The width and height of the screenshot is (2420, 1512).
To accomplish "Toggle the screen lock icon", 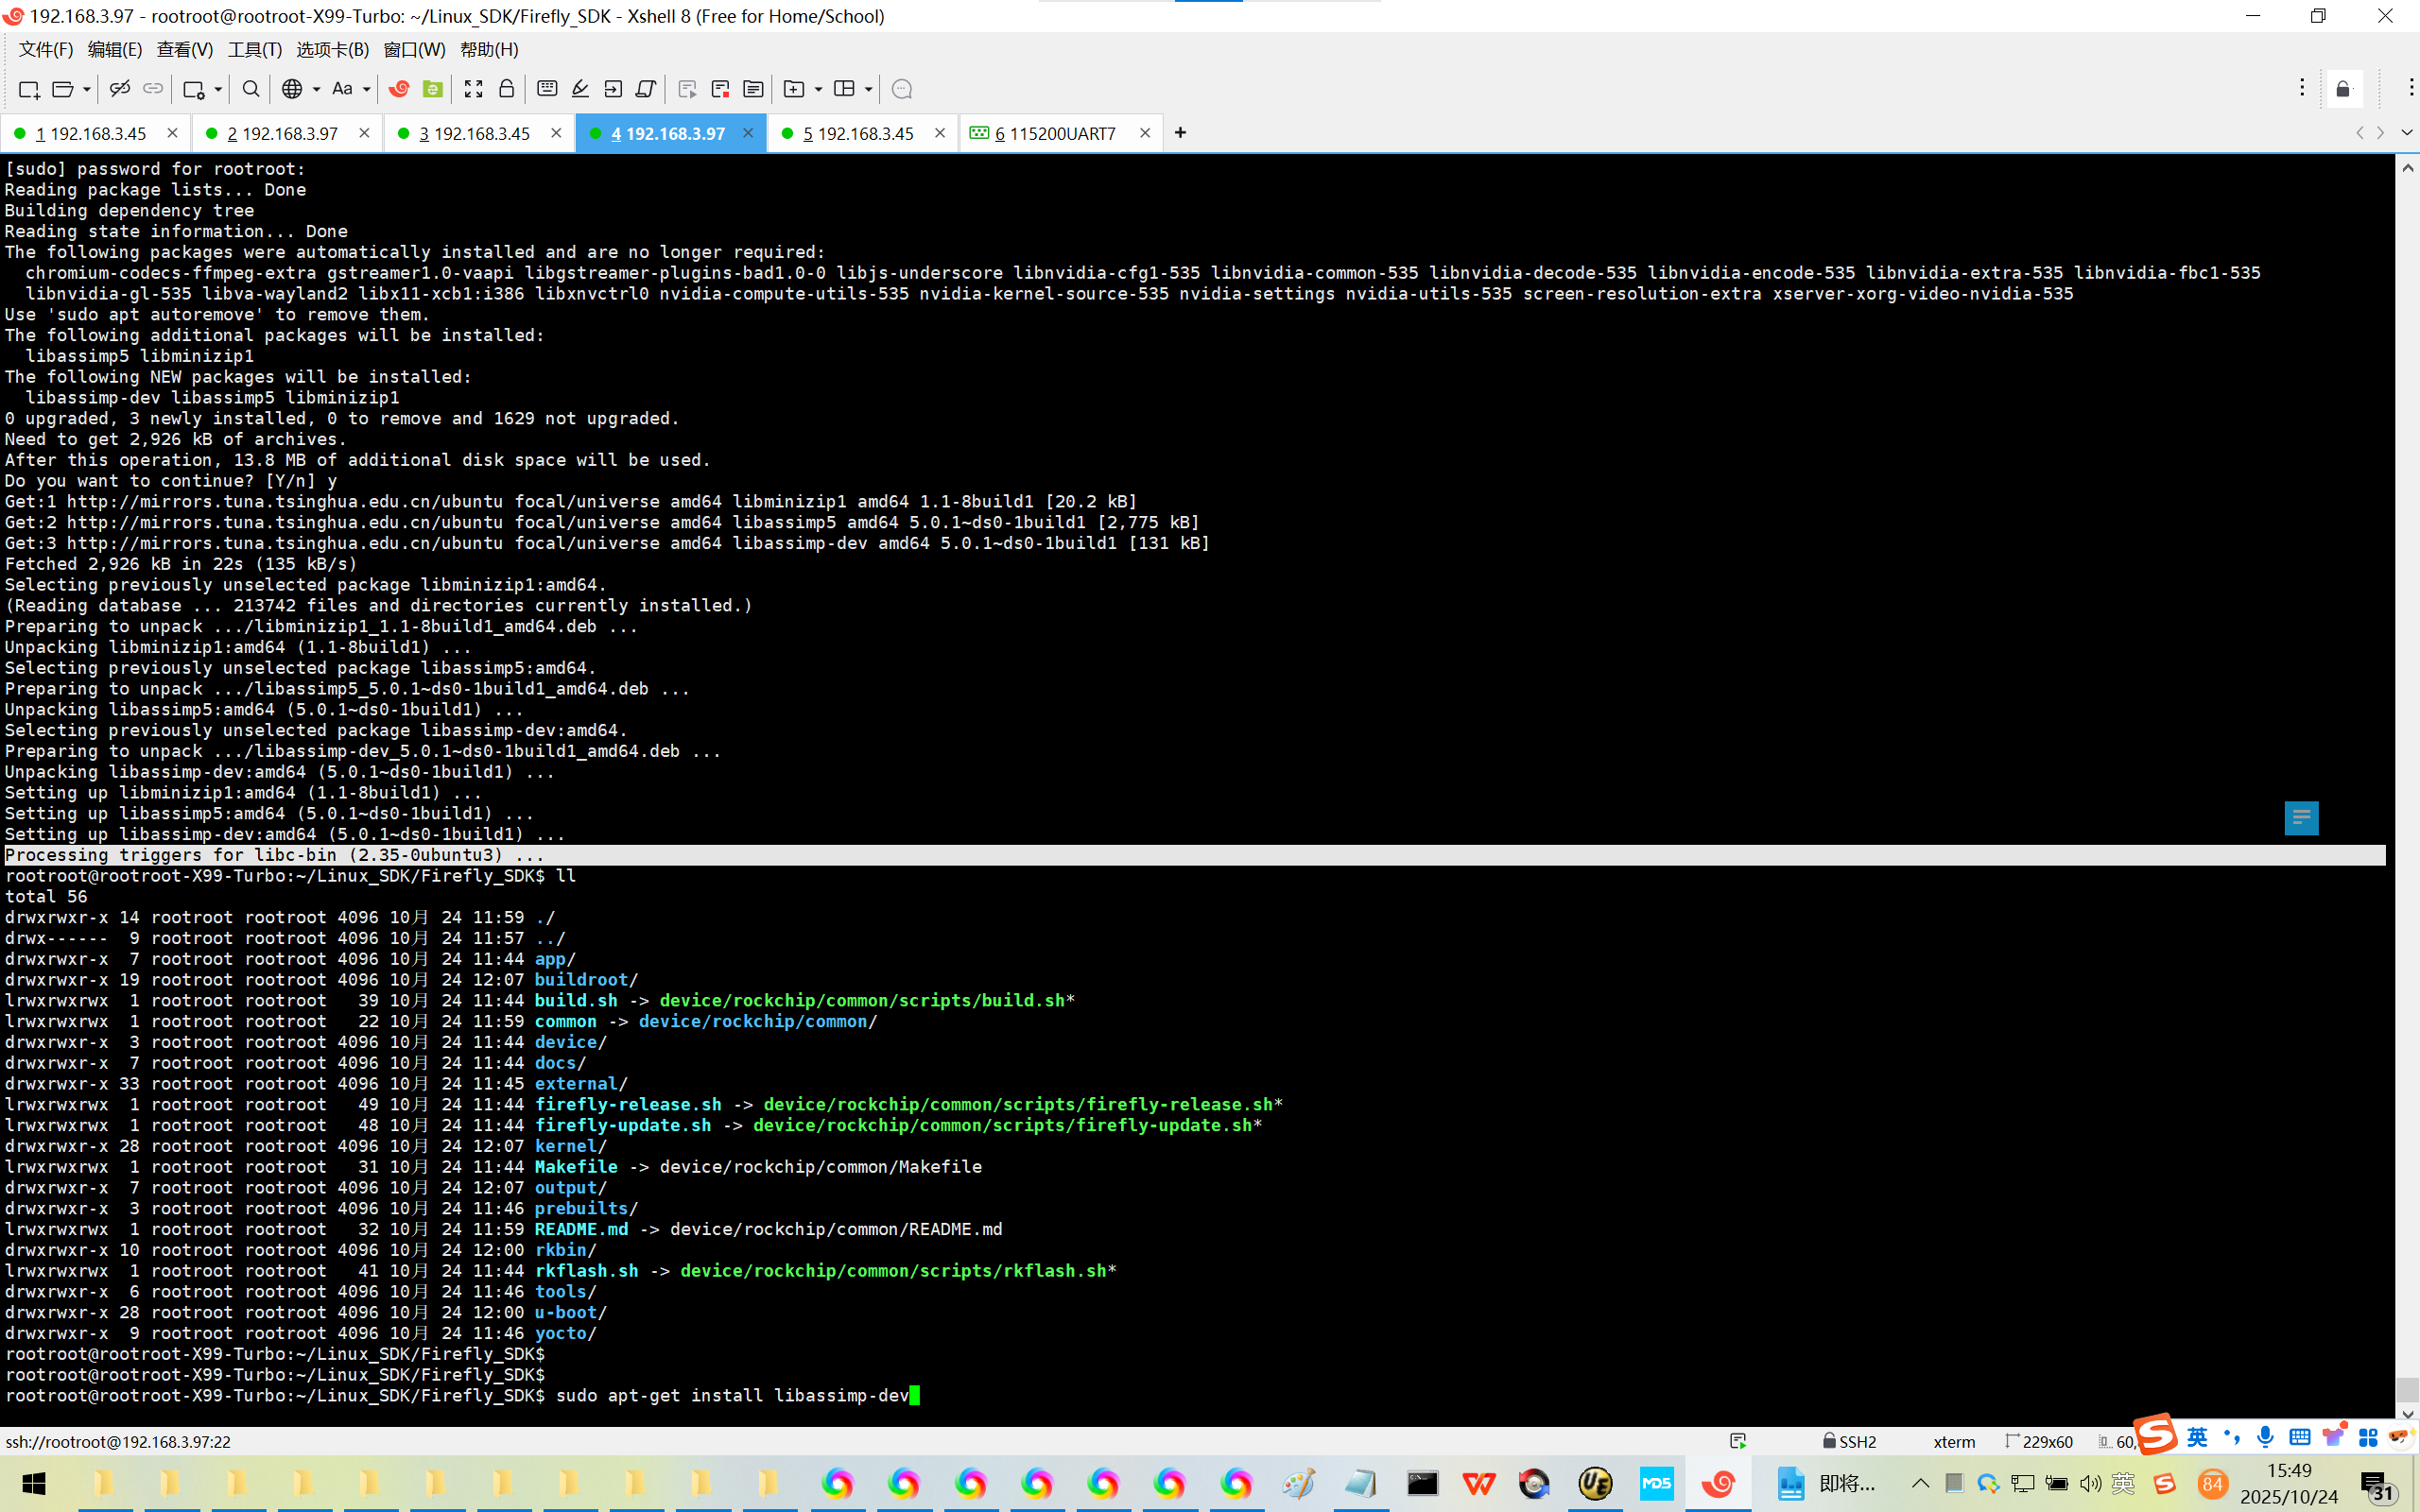I will click(507, 89).
